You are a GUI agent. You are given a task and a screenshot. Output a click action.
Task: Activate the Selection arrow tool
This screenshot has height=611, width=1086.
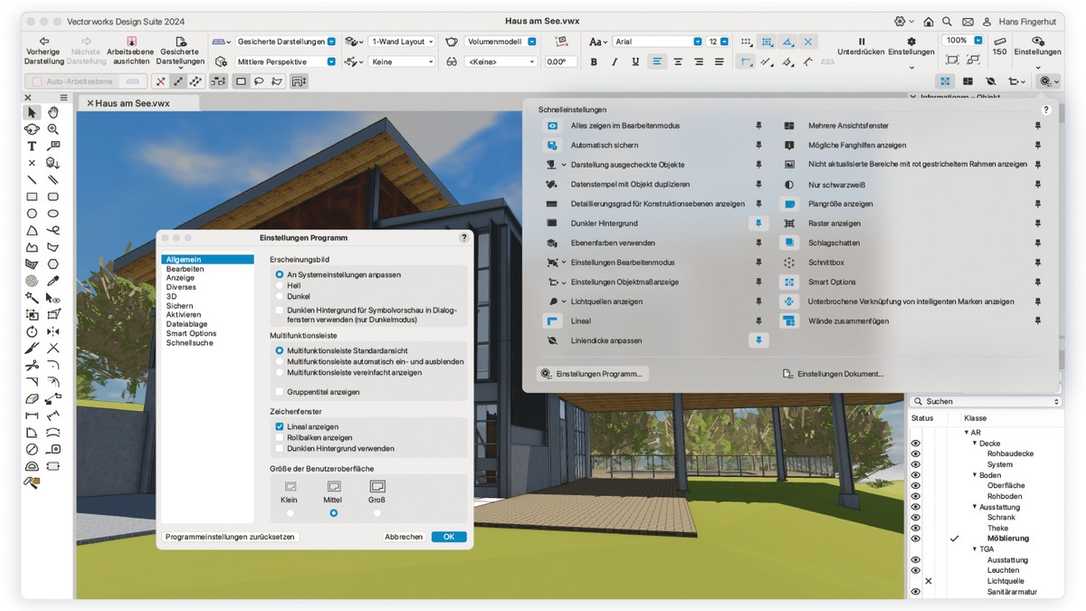click(x=31, y=112)
